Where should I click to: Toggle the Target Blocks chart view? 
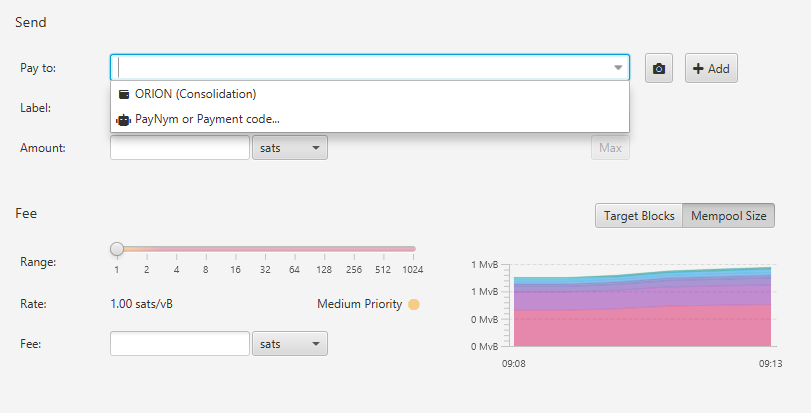(639, 216)
